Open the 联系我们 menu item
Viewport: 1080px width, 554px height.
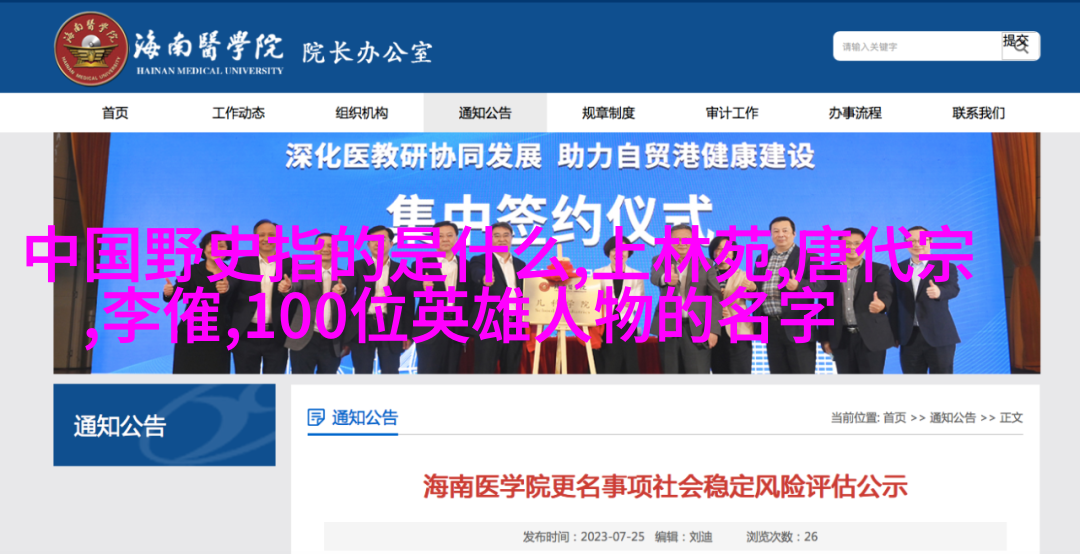[x=978, y=113]
